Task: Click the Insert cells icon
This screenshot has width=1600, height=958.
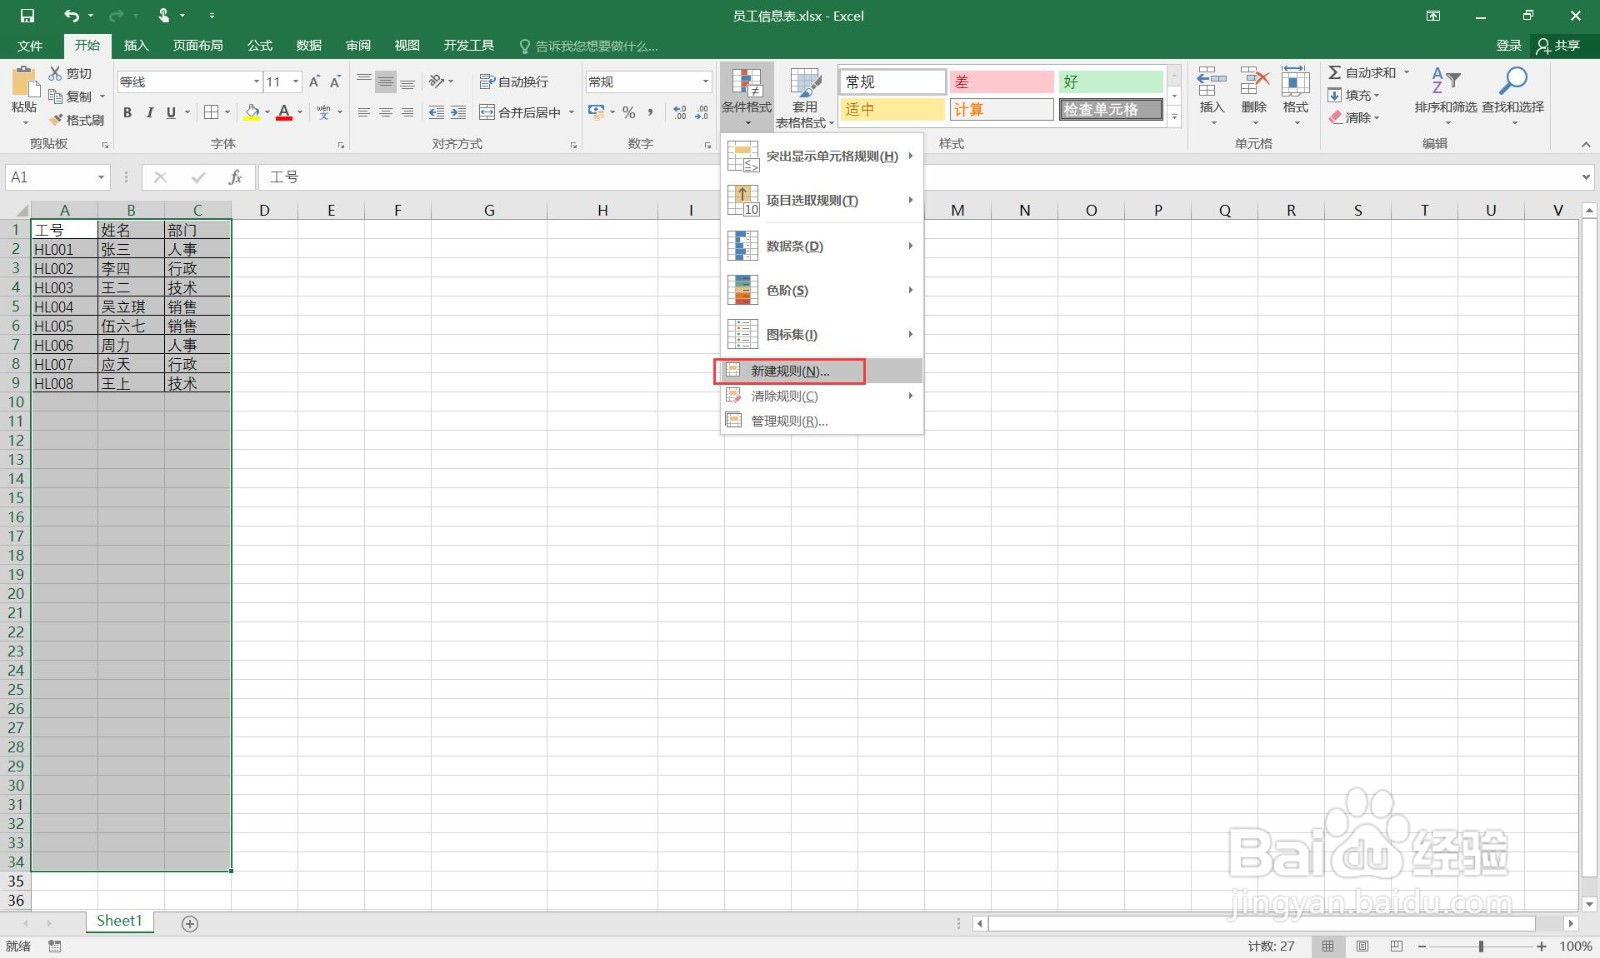Action: (1211, 81)
